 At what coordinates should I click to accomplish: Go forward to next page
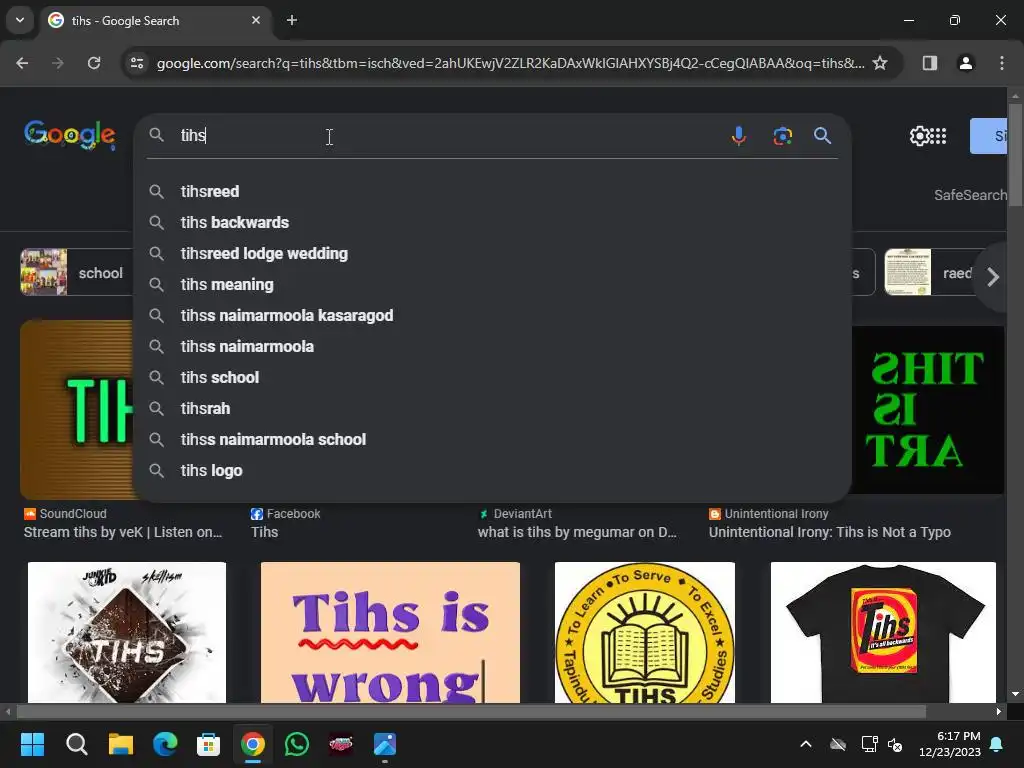click(x=57, y=63)
